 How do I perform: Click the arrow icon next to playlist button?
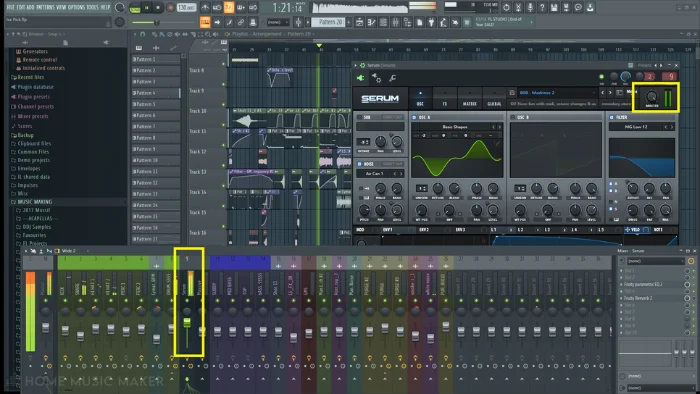(x=217, y=22)
